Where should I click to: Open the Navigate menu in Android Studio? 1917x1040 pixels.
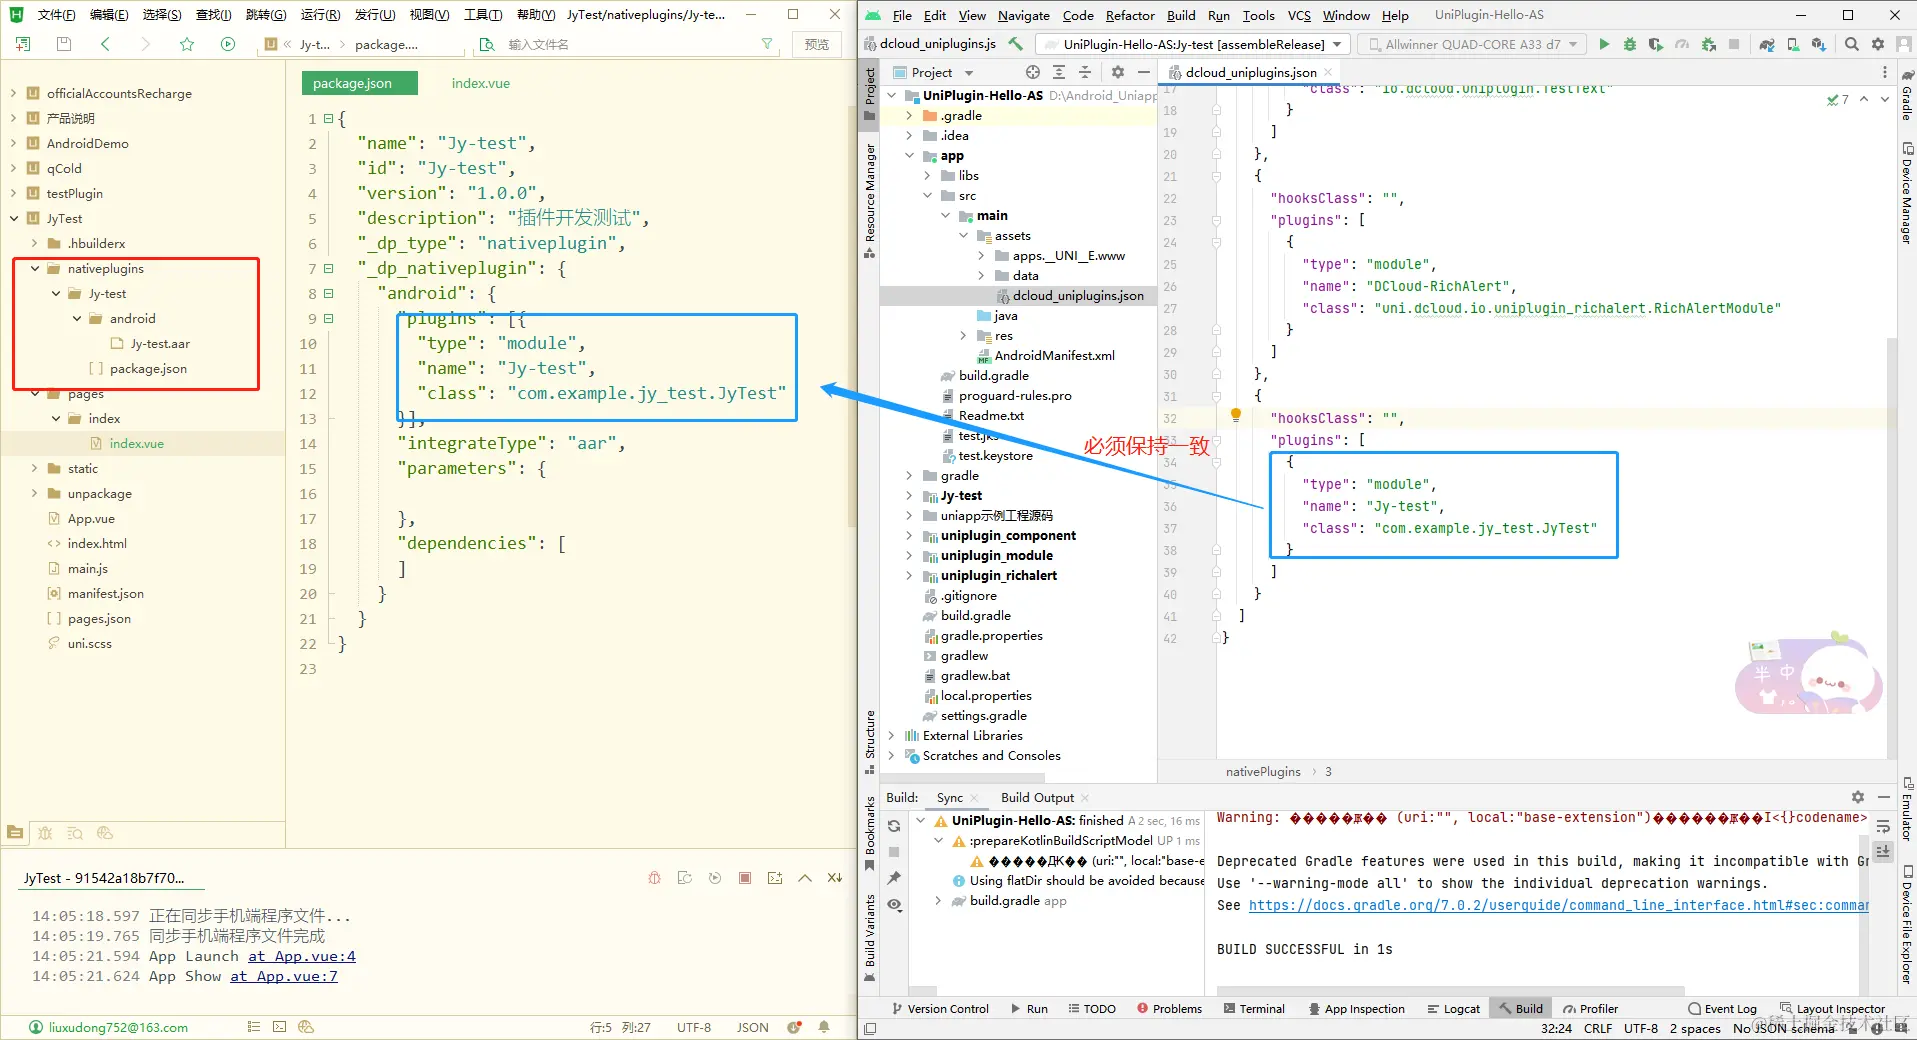point(1023,15)
